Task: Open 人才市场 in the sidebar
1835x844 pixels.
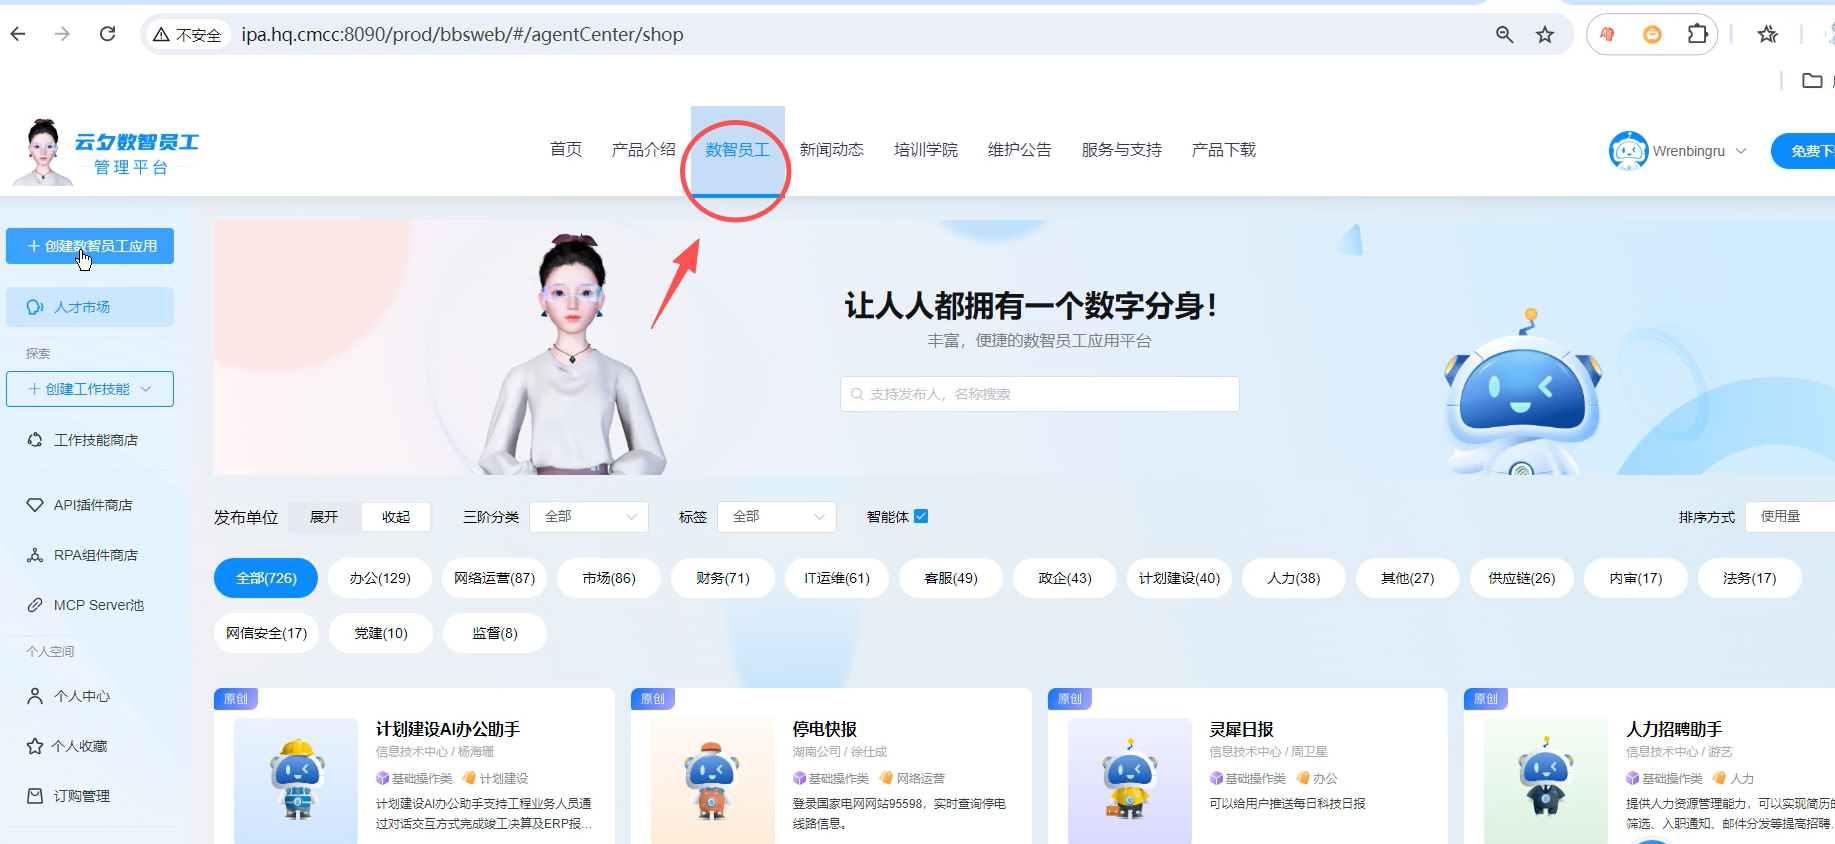Action: click(x=90, y=307)
